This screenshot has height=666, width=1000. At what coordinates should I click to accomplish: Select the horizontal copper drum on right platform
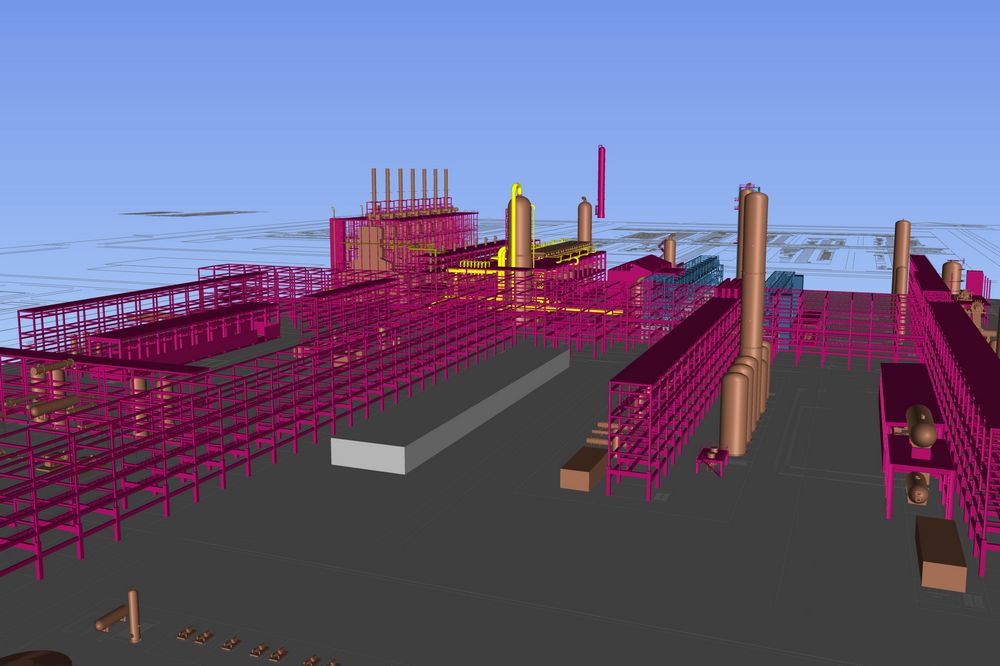[x=920, y=427]
